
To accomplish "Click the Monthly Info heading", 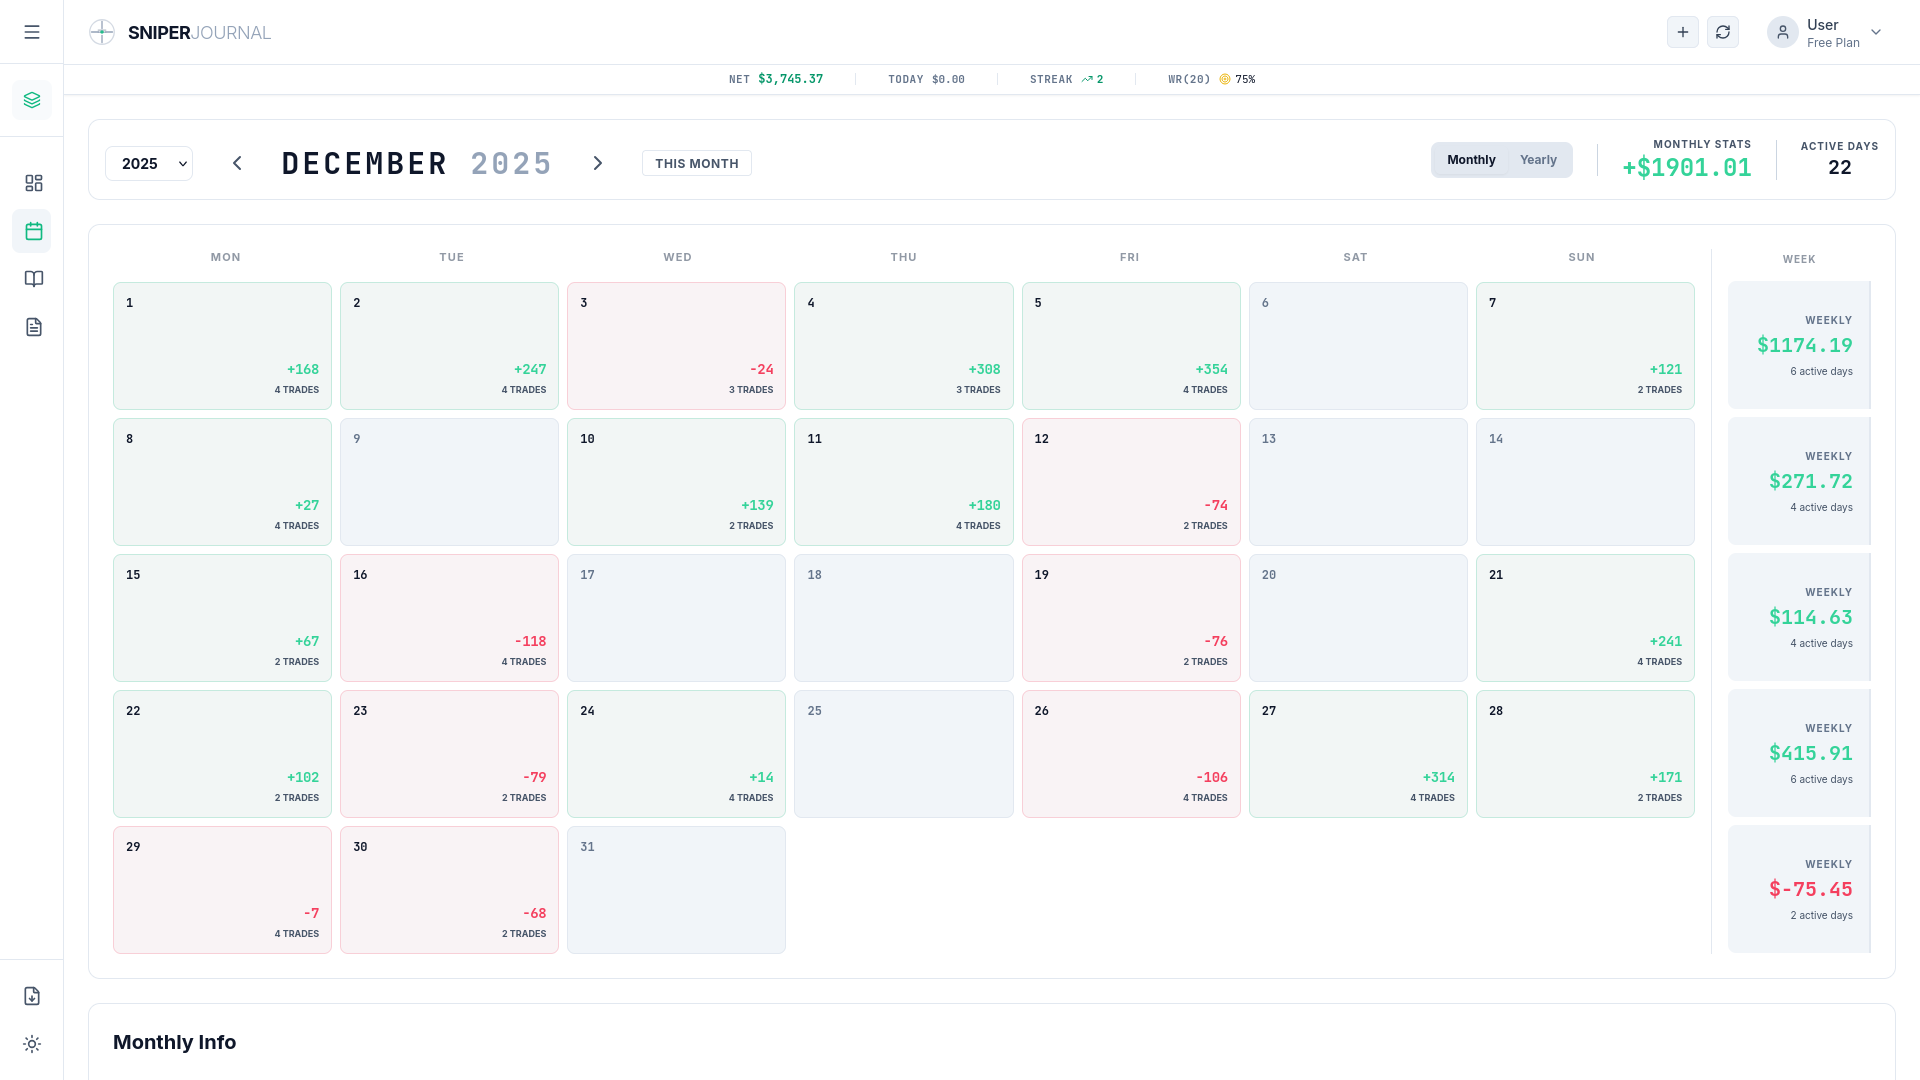I will coord(175,1042).
